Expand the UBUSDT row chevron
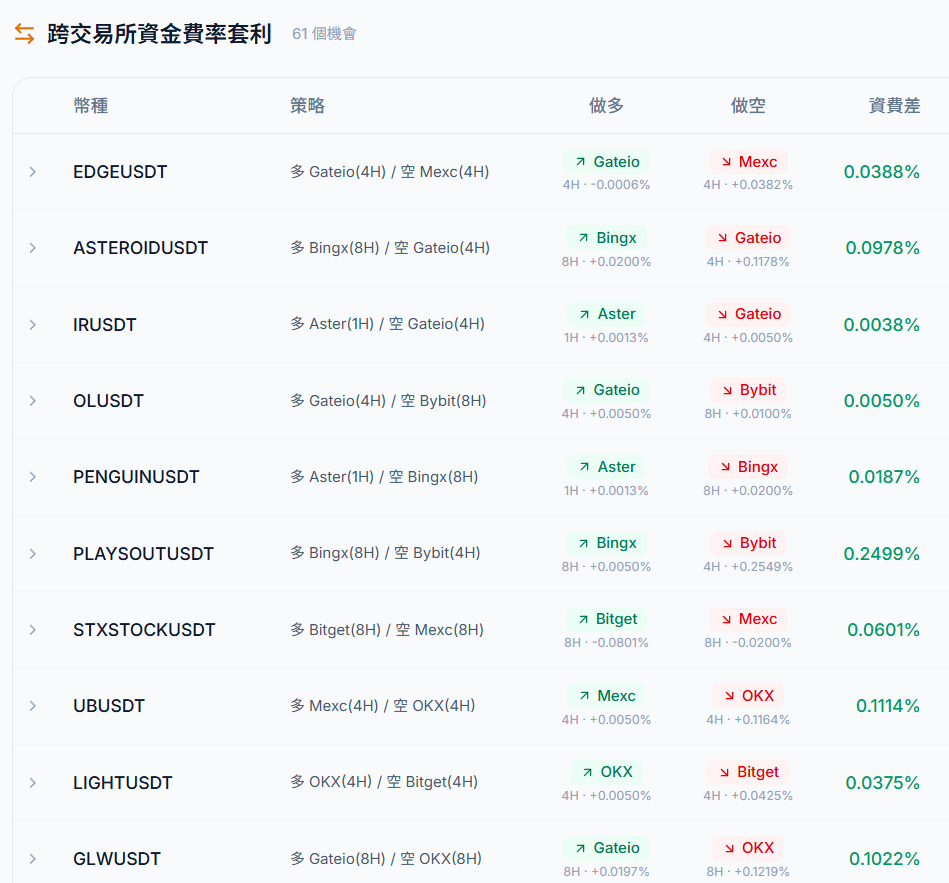This screenshot has height=883, width=949. [x=33, y=706]
